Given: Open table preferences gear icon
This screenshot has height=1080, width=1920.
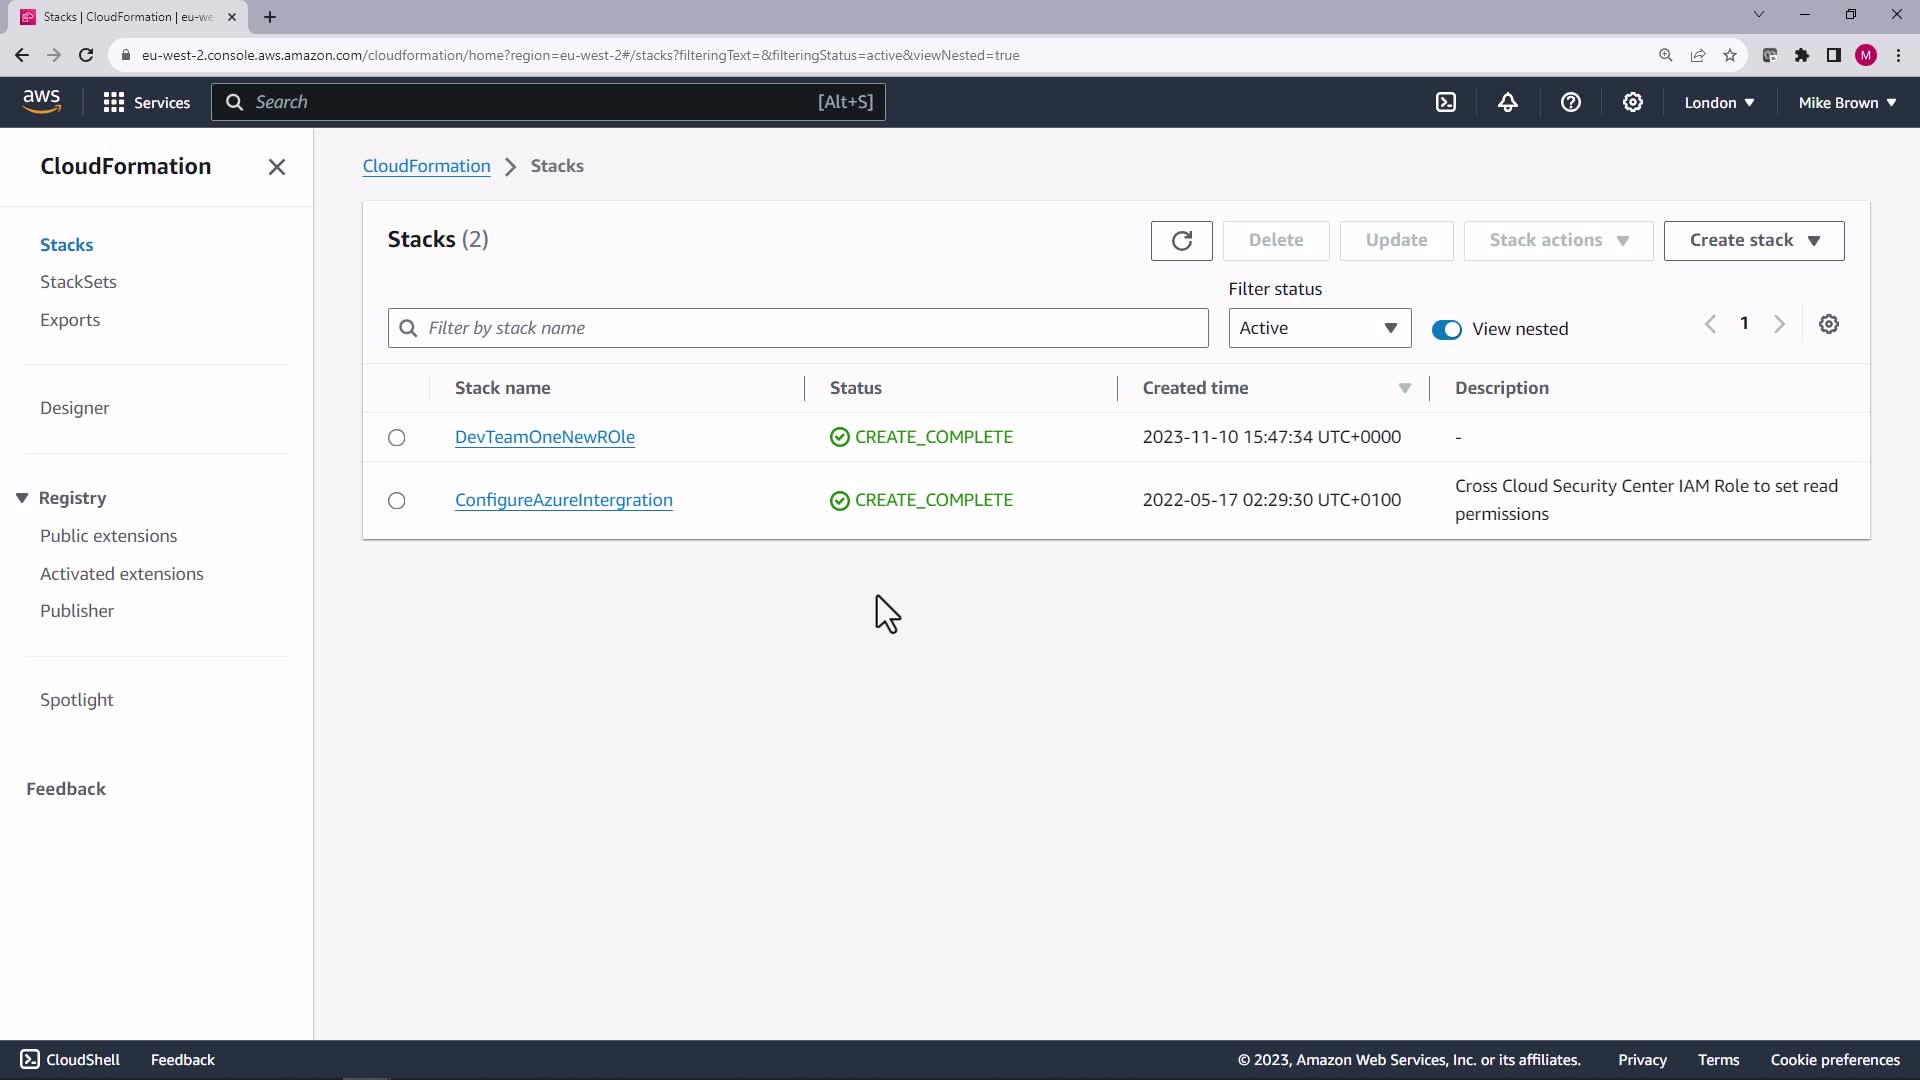Looking at the screenshot, I should click(1828, 324).
